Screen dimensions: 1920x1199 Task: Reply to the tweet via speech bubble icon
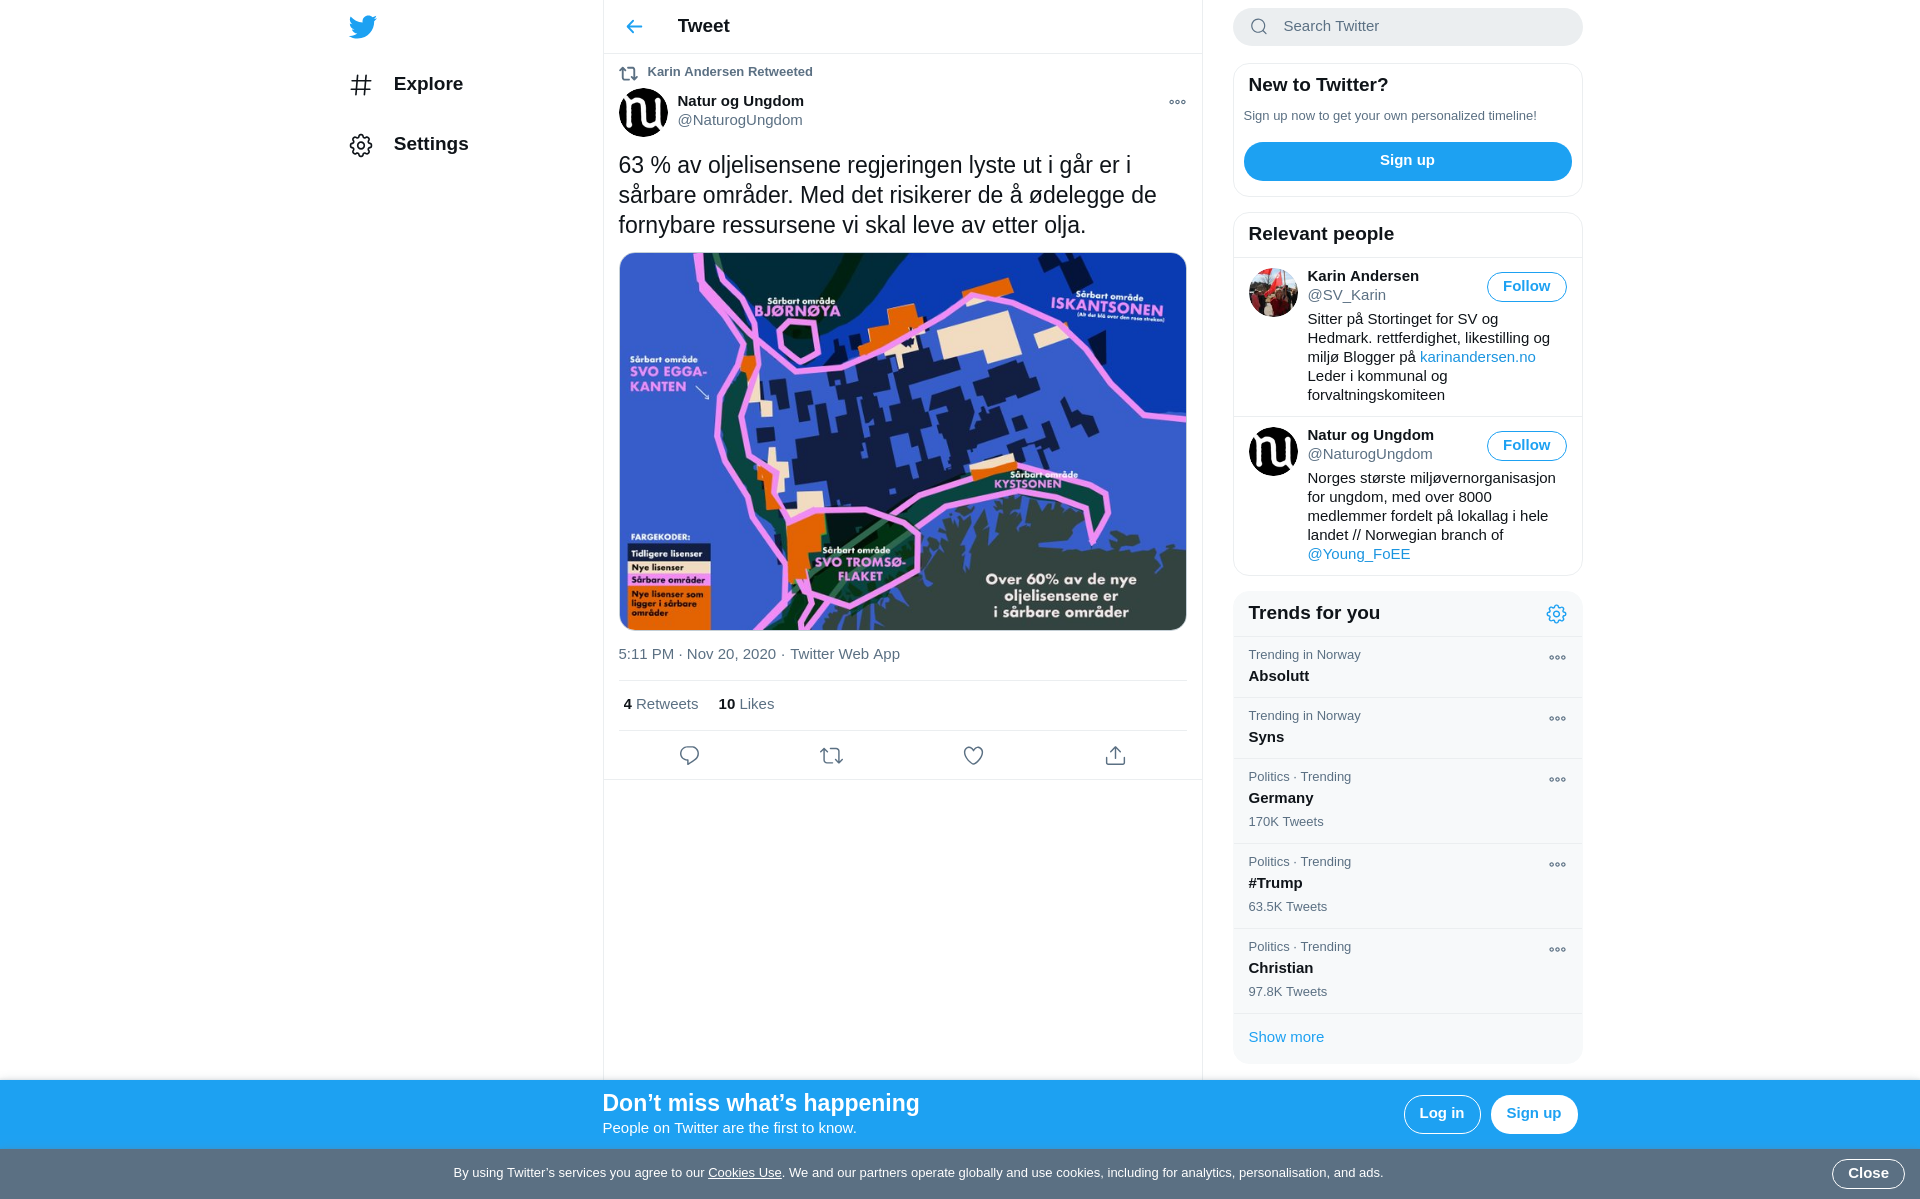(689, 756)
